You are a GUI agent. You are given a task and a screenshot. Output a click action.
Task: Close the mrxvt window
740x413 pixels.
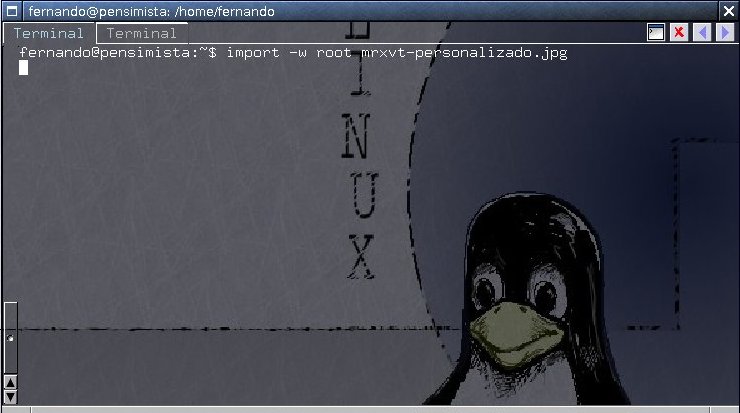click(729, 11)
